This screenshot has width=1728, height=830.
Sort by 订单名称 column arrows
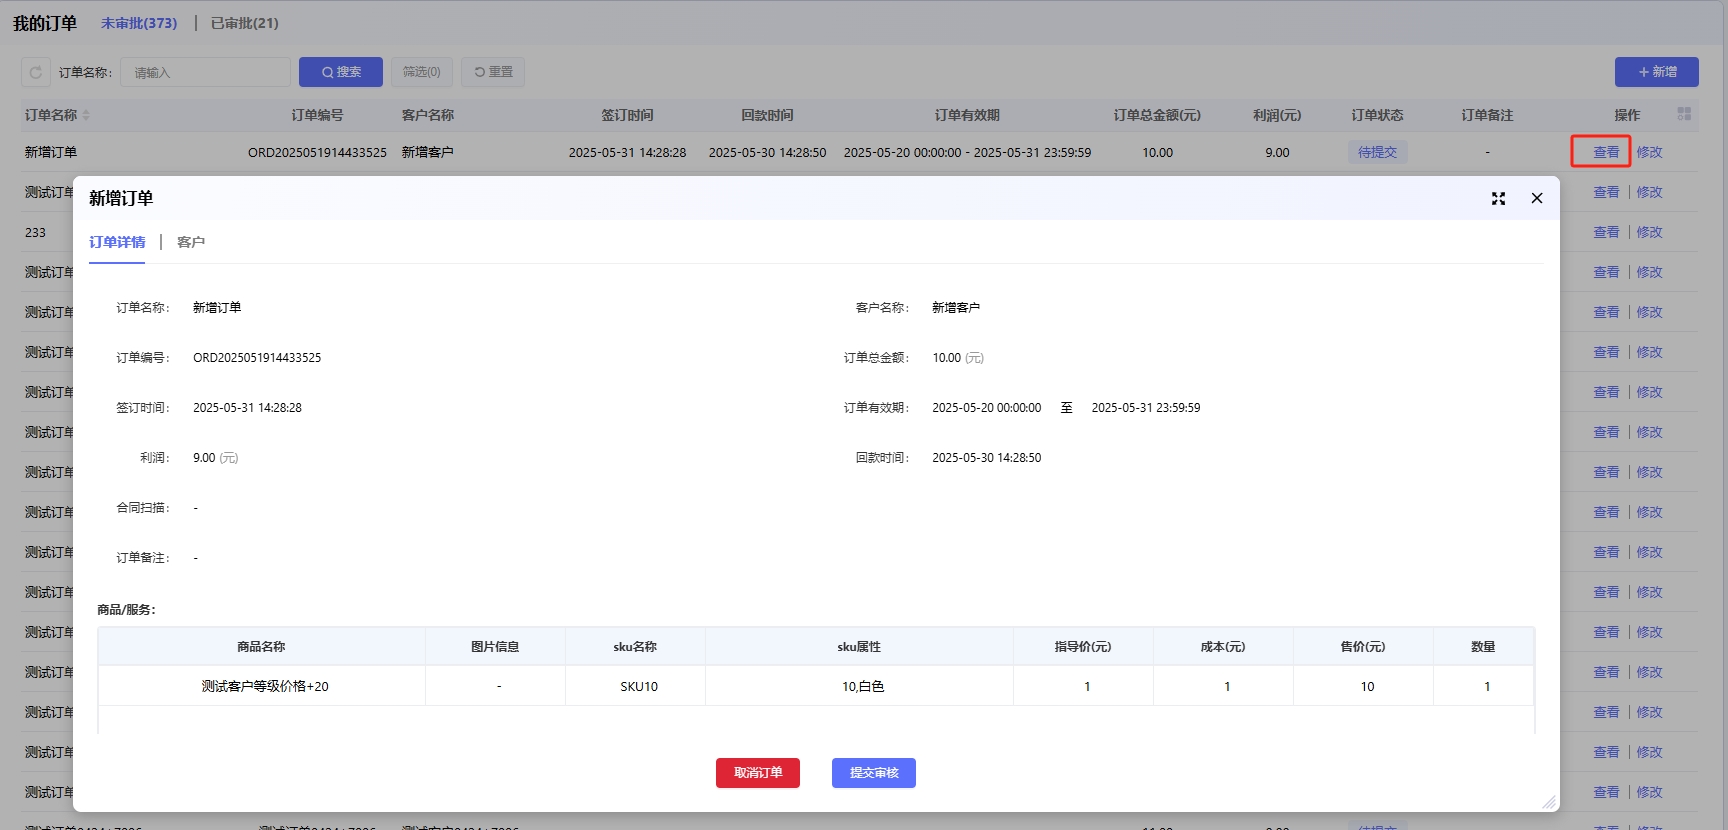click(x=86, y=116)
